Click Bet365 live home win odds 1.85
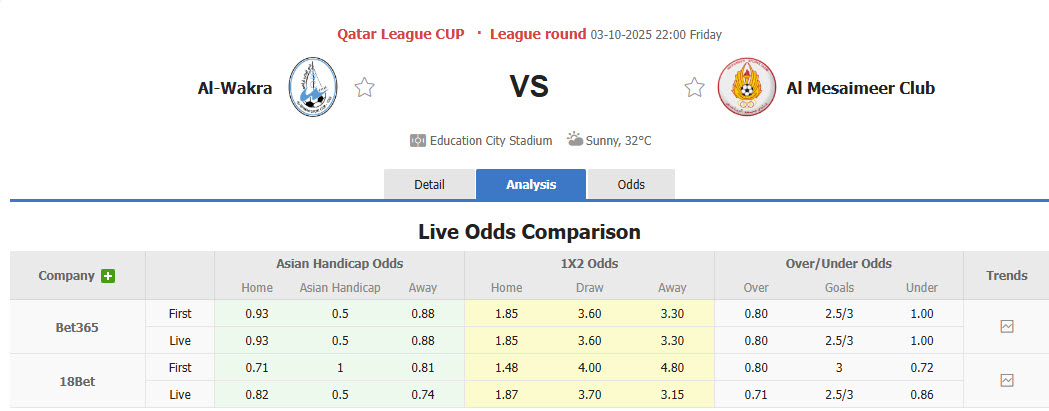This screenshot has height=411, width=1049. 507,341
